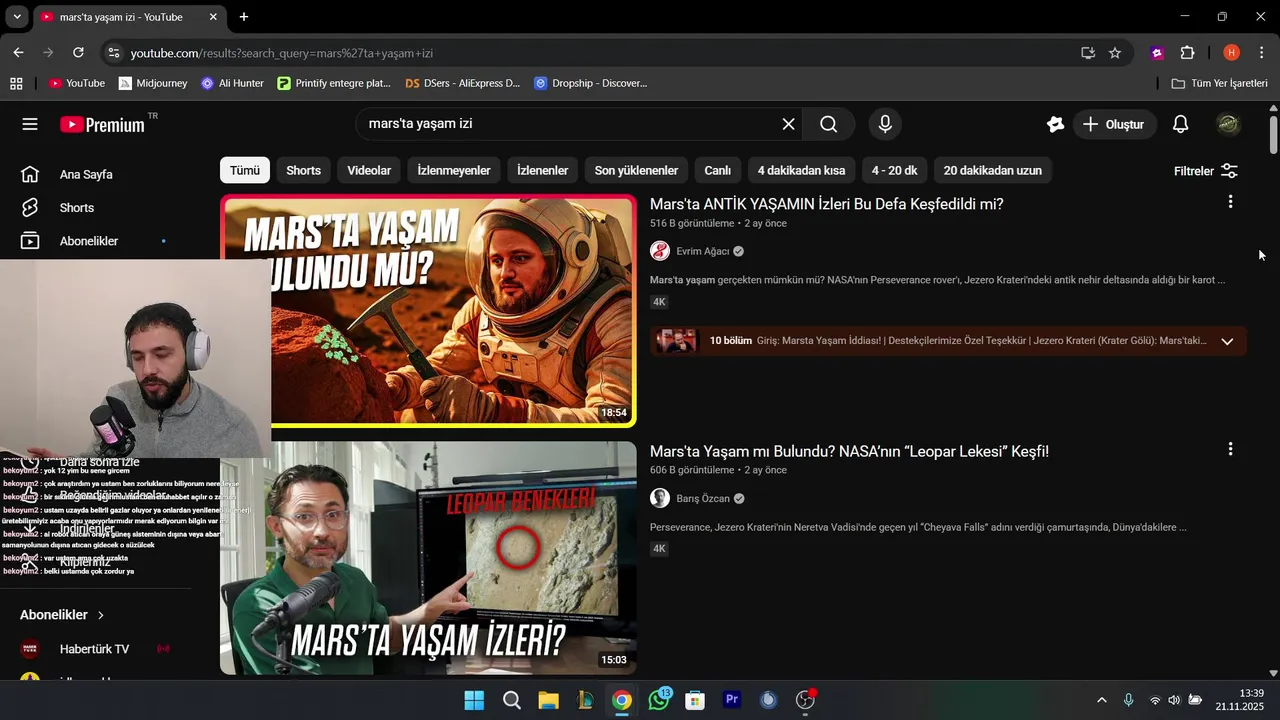Open Barış Özcan channel name link
The width and height of the screenshot is (1280, 720).
pyautogui.click(x=703, y=498)
